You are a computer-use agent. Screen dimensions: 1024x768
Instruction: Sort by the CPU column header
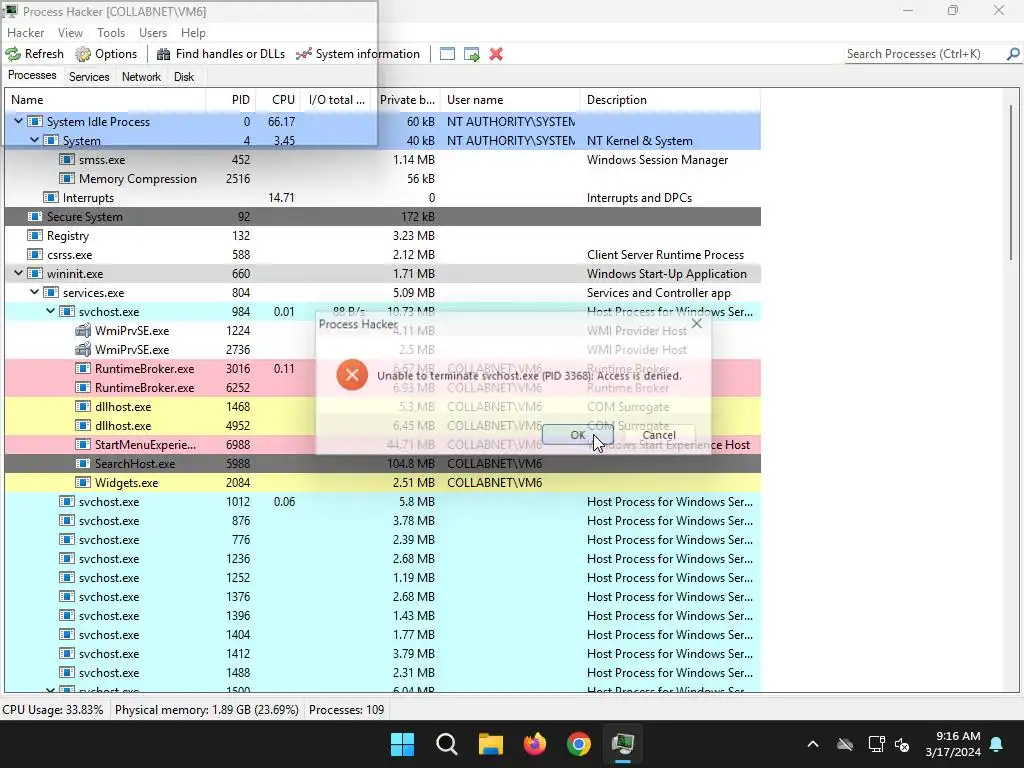[x=279, y=100]
